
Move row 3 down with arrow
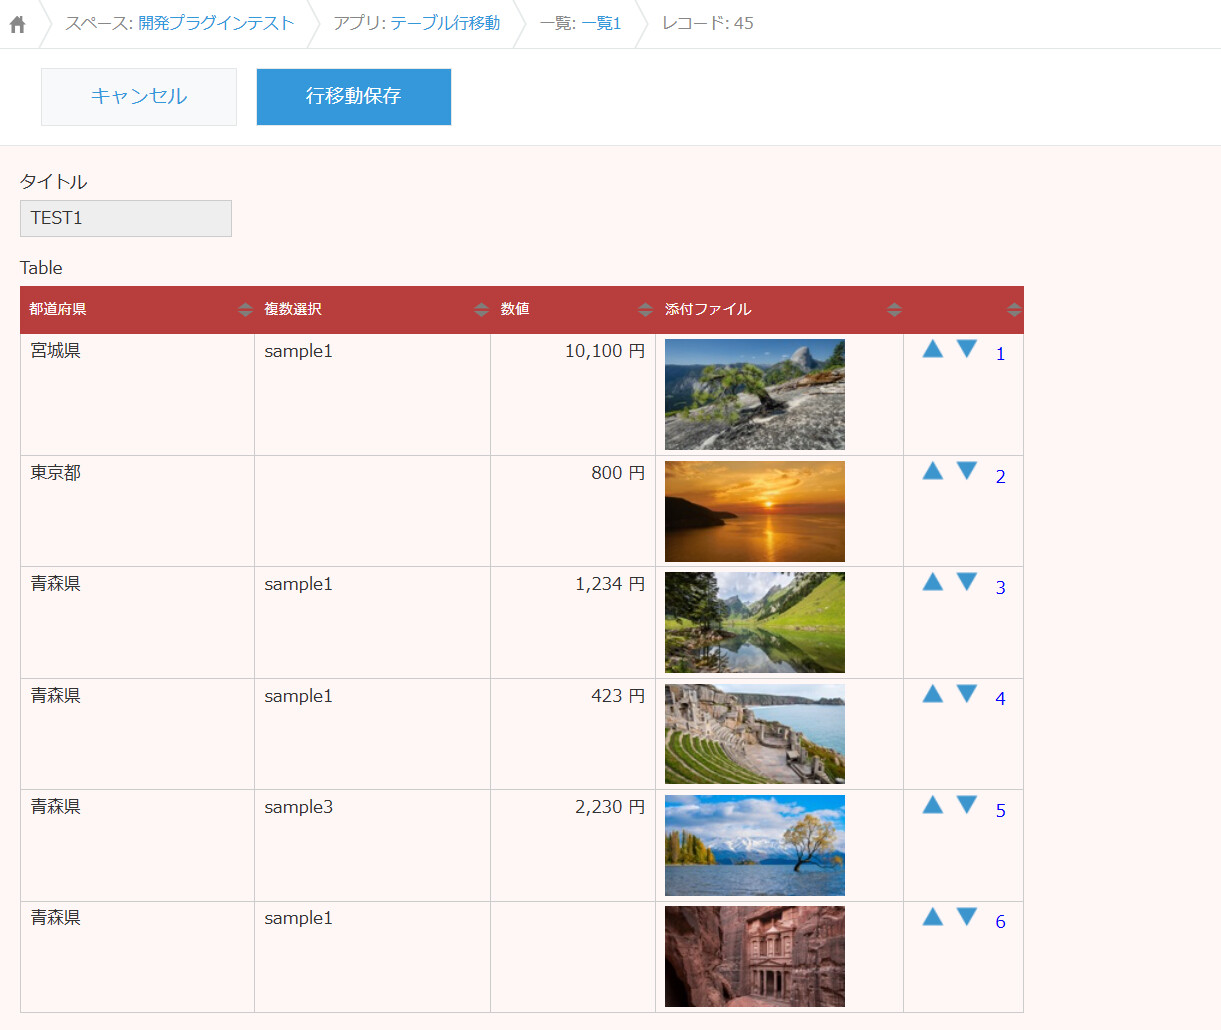[x=966, y=582]
